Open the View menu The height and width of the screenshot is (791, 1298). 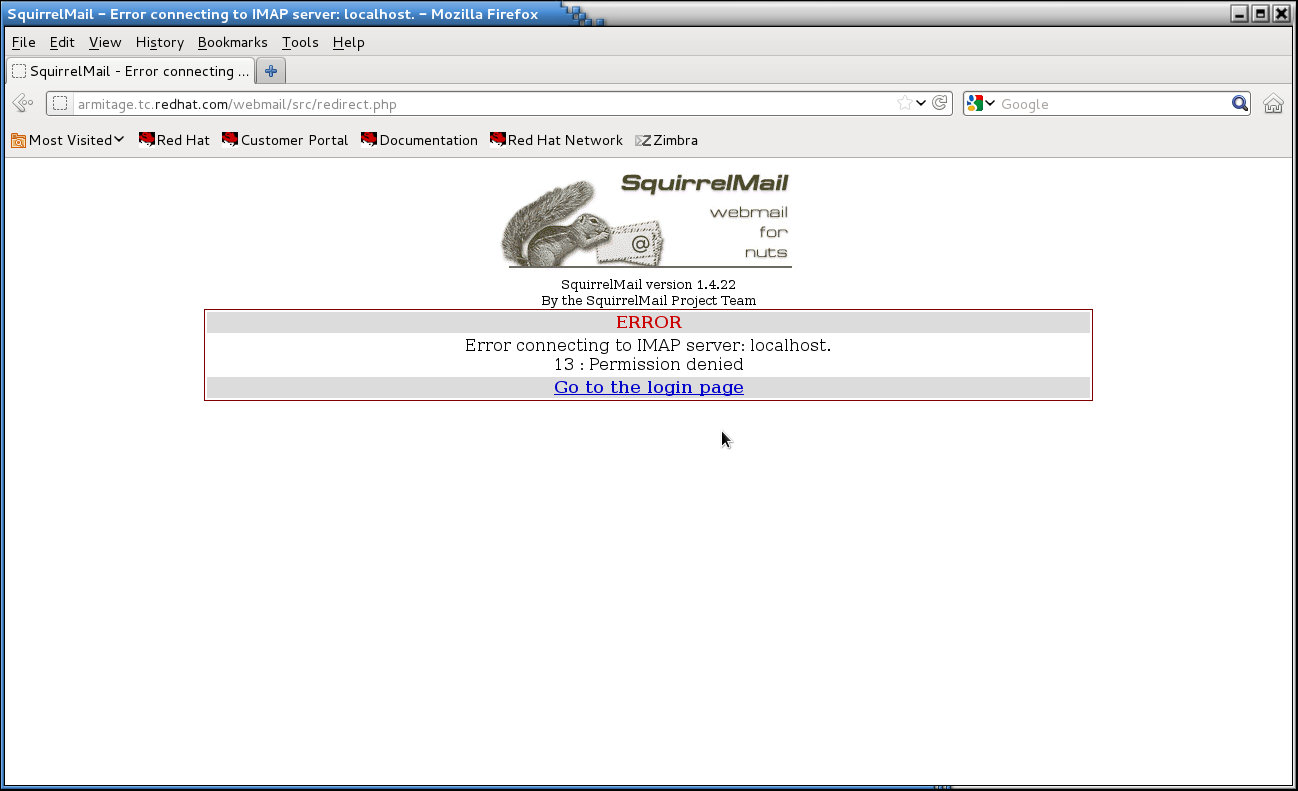(105, 42)
